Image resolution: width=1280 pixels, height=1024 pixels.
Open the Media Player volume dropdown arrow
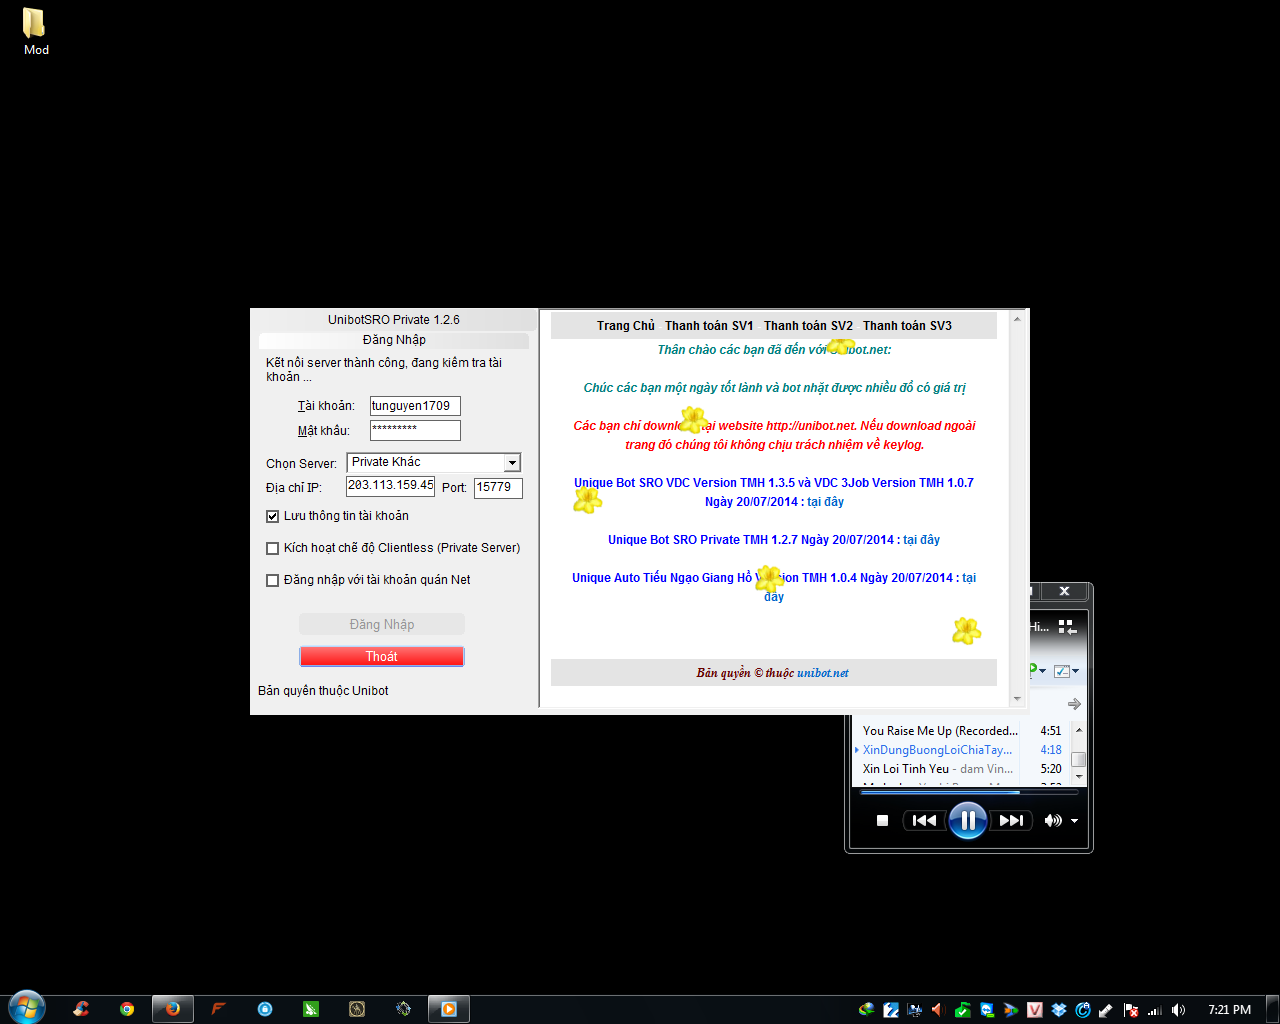(x=1074, y=821)
